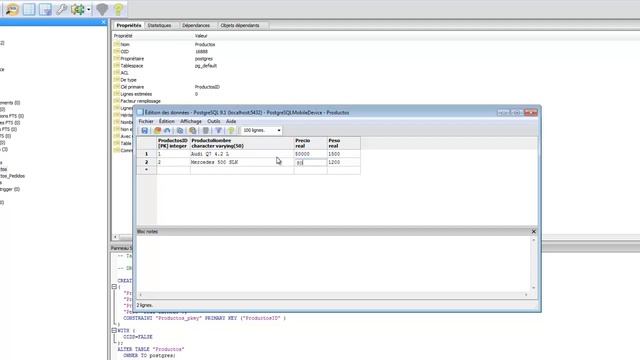This screenshot has height=360, width=640.
Task: Open the plugins dropdown arrow
Action: click(89, 9)
